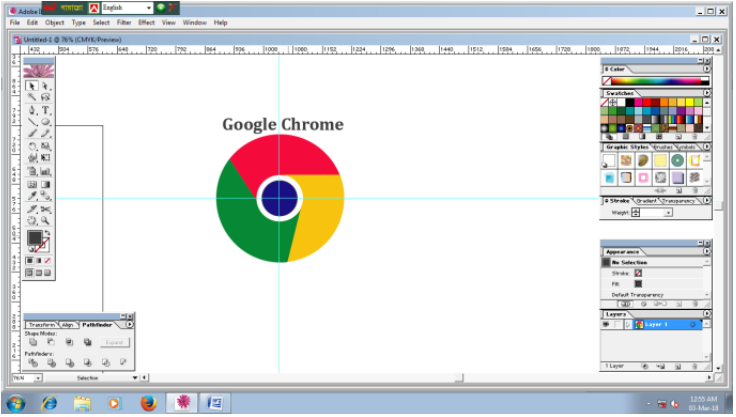Select the Paintbrush tool

coord(31,134)
